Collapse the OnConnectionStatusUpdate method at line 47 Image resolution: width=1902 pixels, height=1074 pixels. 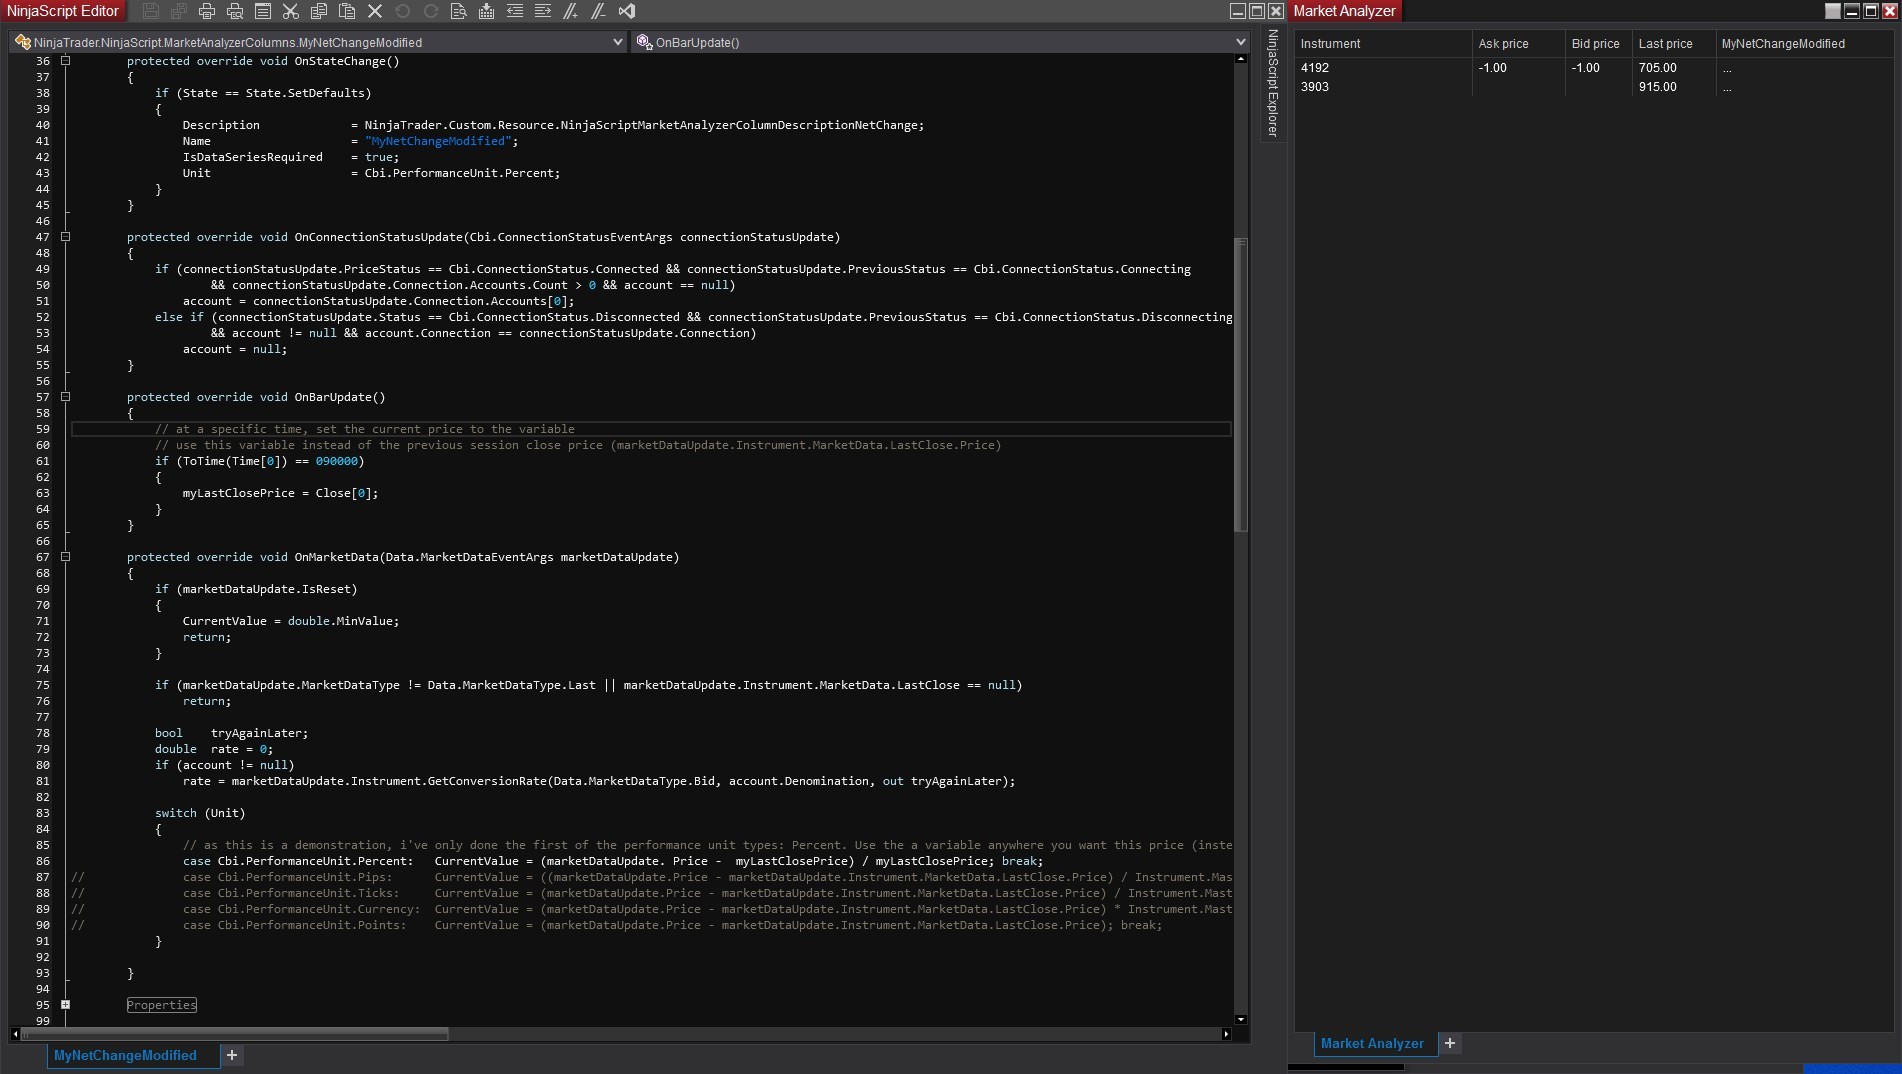point(66,237)
